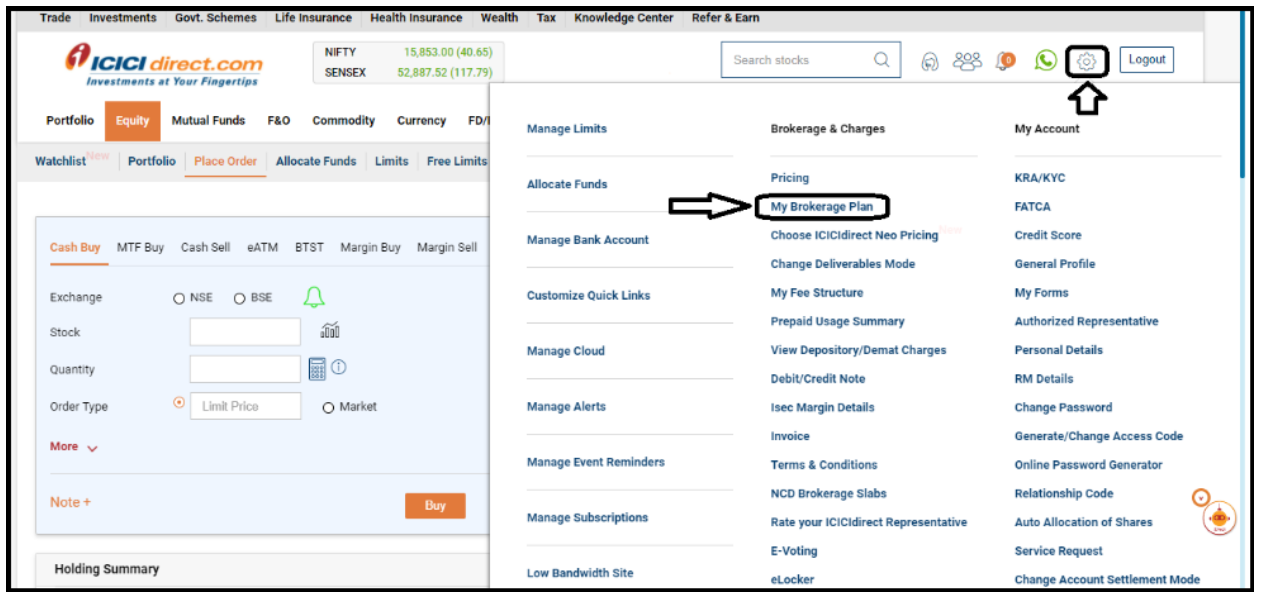Expand the More options chevron
This screenshot has width=1262, height=598.
tap(92, 448)
